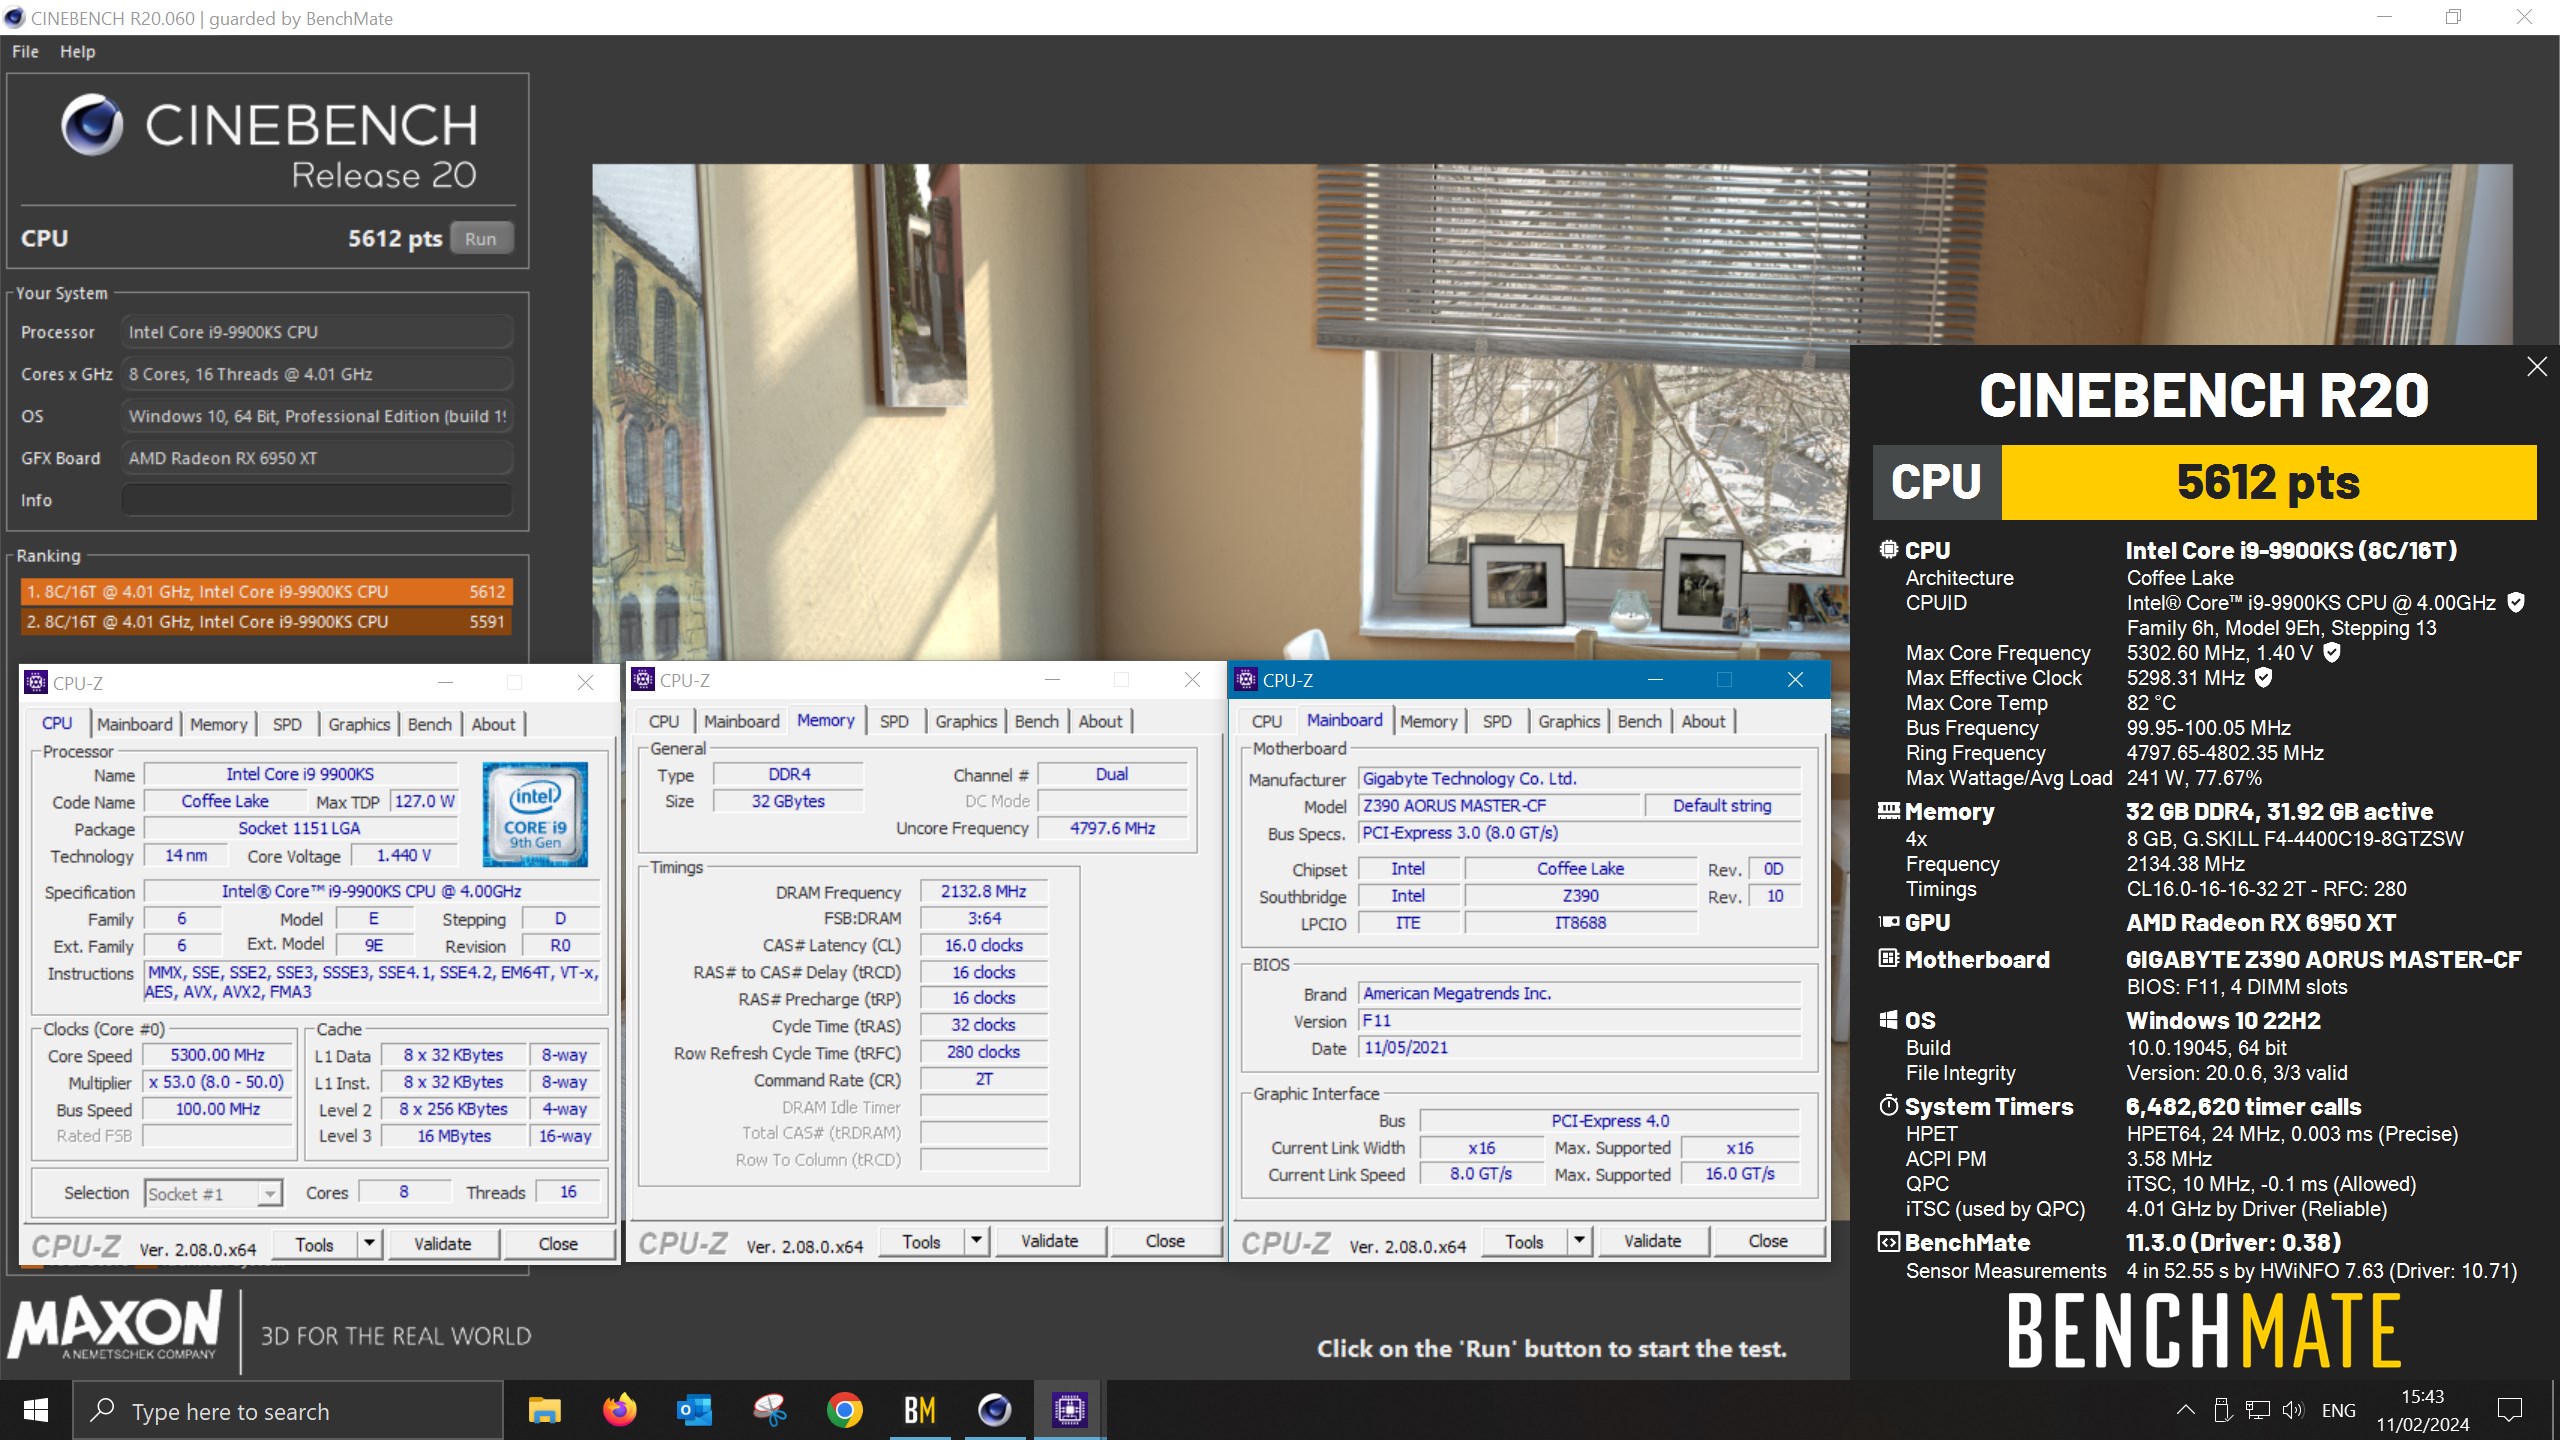Open the Help menu in Cinebench
Viewport: 2560px width, 1440px height.
coord(77,52)
